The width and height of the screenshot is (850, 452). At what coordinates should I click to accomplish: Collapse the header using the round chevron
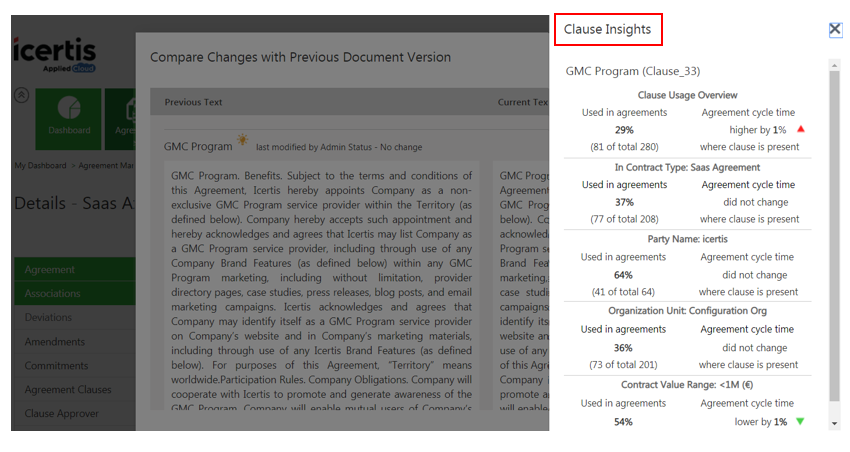click(x=20, y=96)
